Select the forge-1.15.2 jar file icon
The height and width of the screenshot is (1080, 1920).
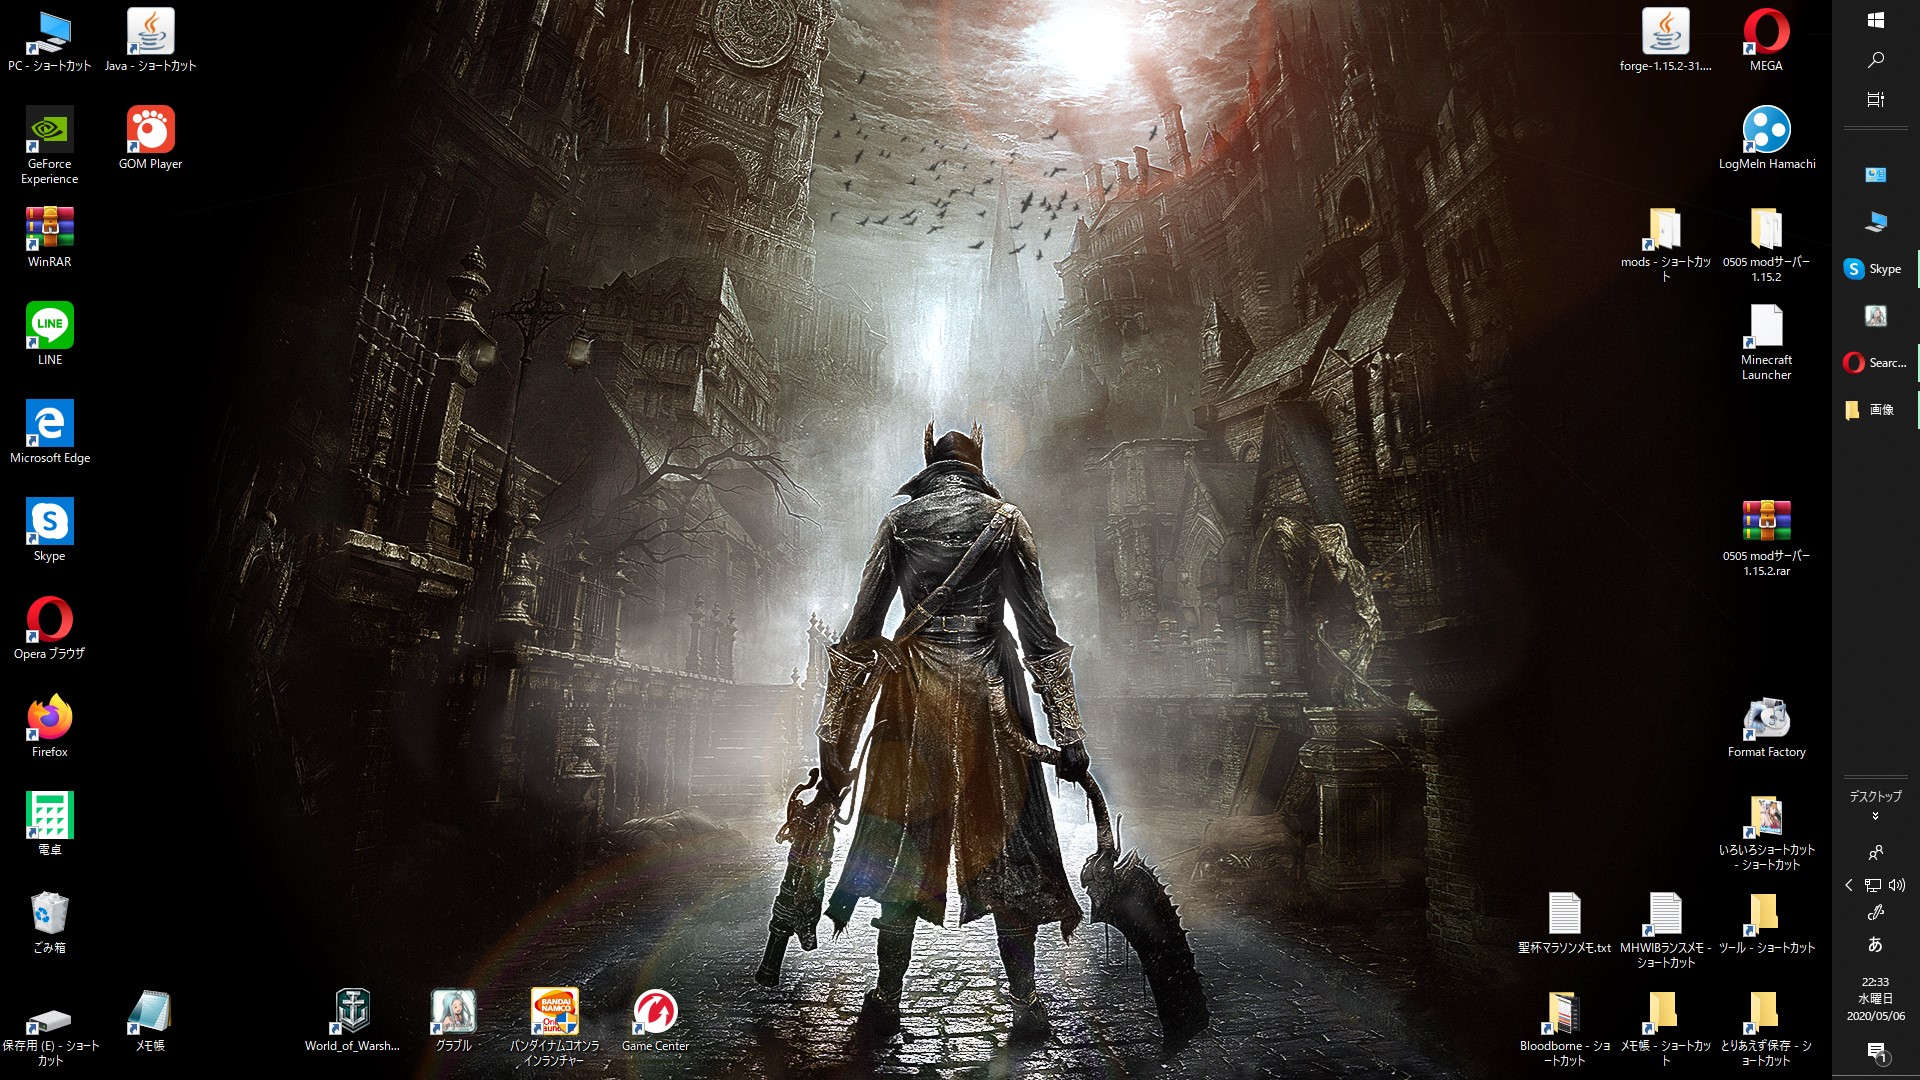click(1665, 40)
